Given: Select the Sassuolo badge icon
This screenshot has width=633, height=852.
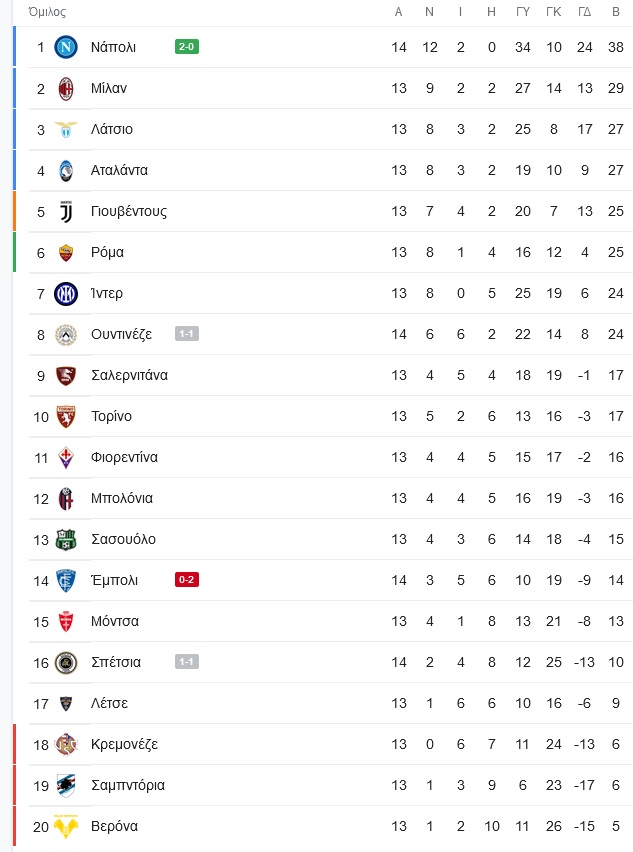Looking at the screenshot, I should pos(66,540).
